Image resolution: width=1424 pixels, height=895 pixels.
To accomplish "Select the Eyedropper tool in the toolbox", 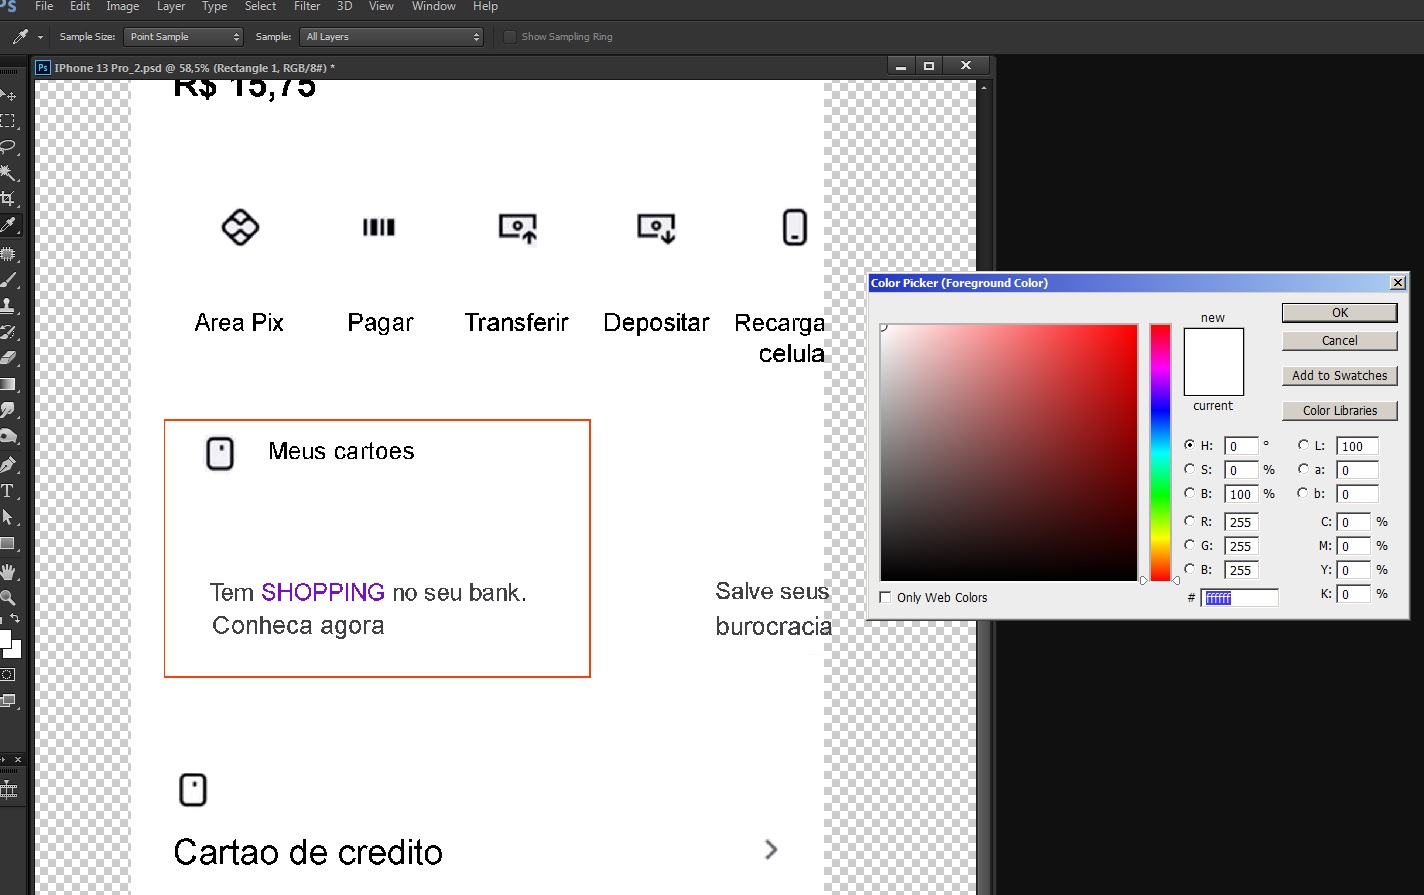I will [8, 225].
